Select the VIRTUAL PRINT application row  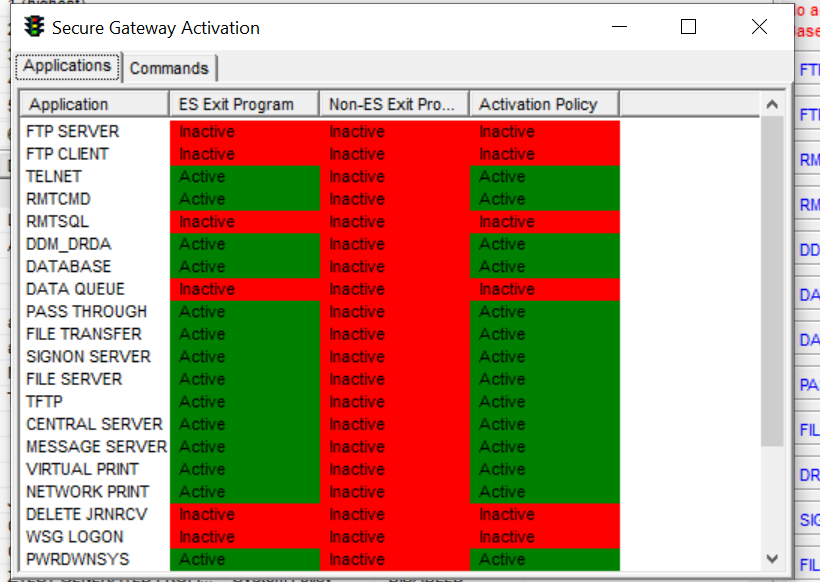coord(320,469)
